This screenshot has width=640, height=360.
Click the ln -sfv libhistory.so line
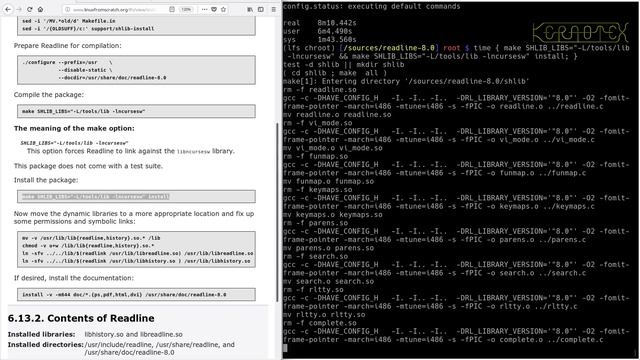pyautogui.click(x=136, y=261)
